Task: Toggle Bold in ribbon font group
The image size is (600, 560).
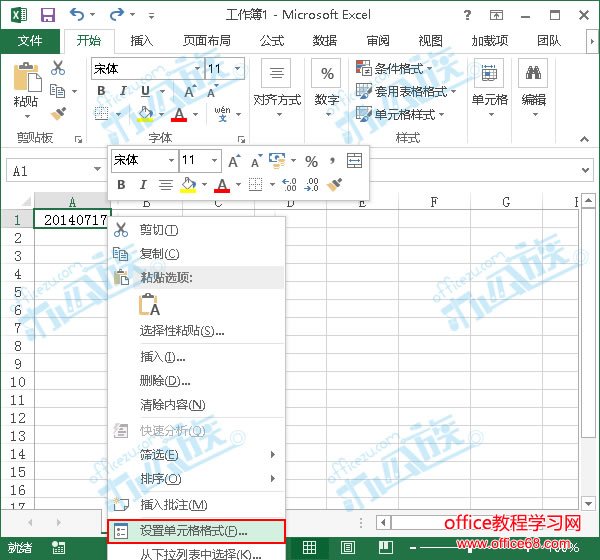Action: pyautogui.click(x=101, y=91)
